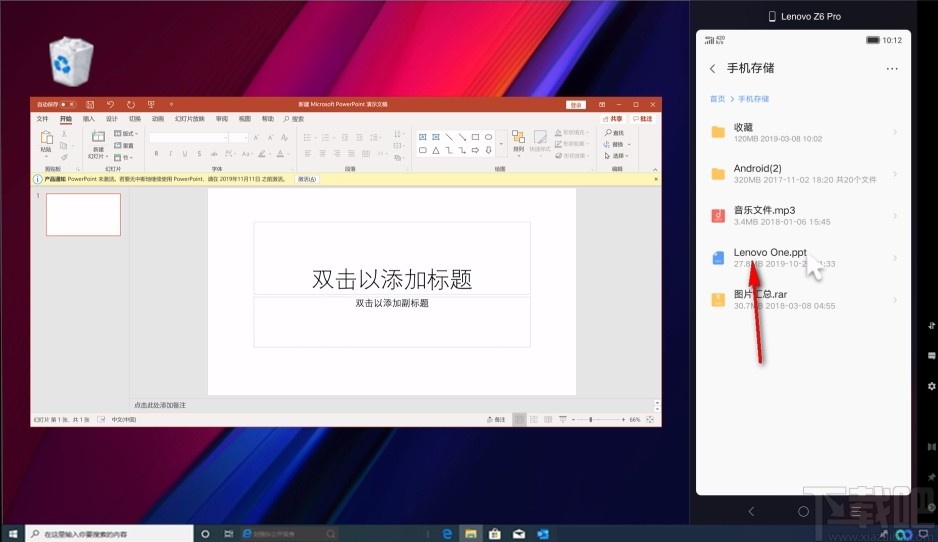Click the Activate (激活) button in notification bar
Screen dimensions: 938x542
click(307, 179)
